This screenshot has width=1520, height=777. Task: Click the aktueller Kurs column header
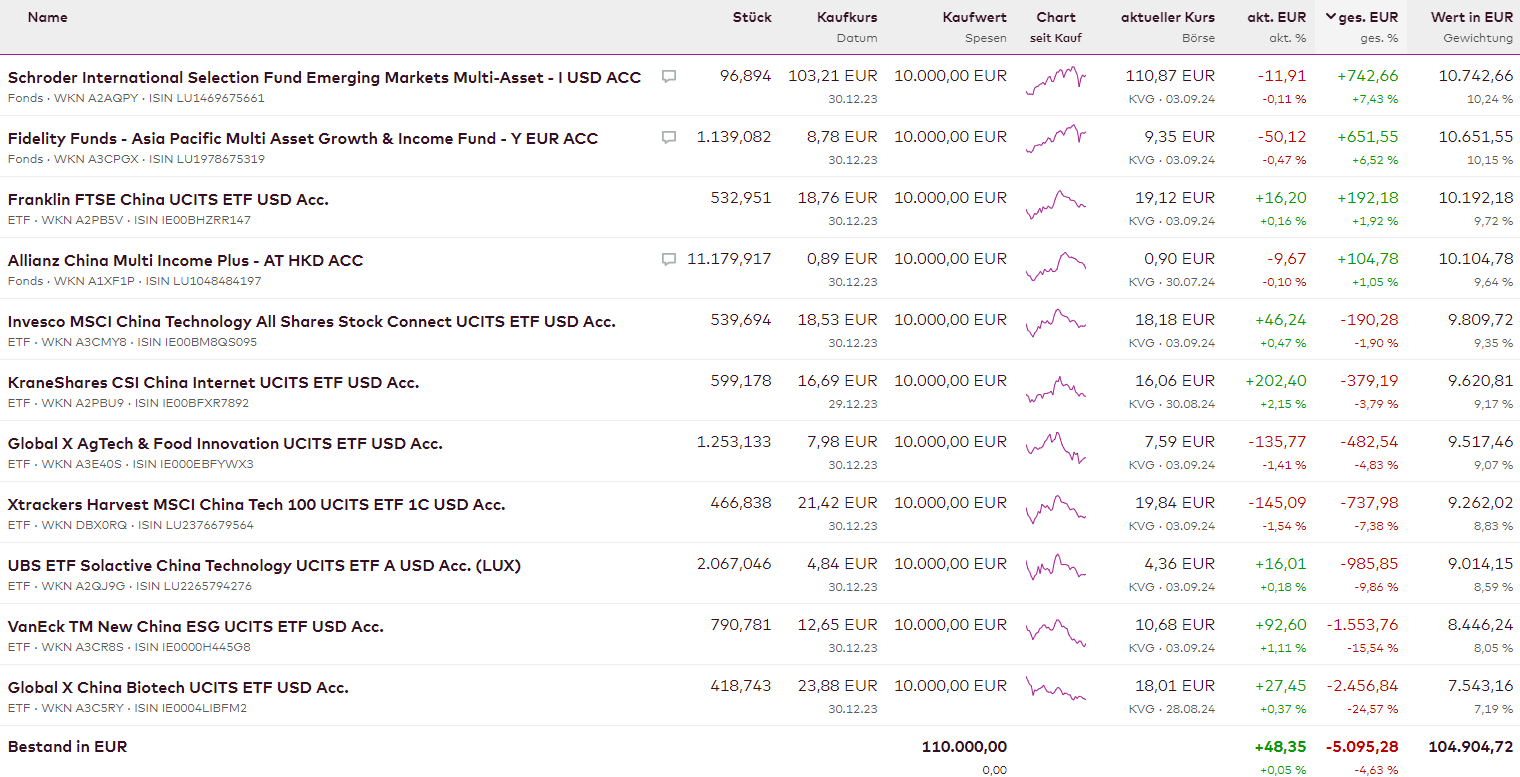pyautogui.click(x=1168, y=17)
